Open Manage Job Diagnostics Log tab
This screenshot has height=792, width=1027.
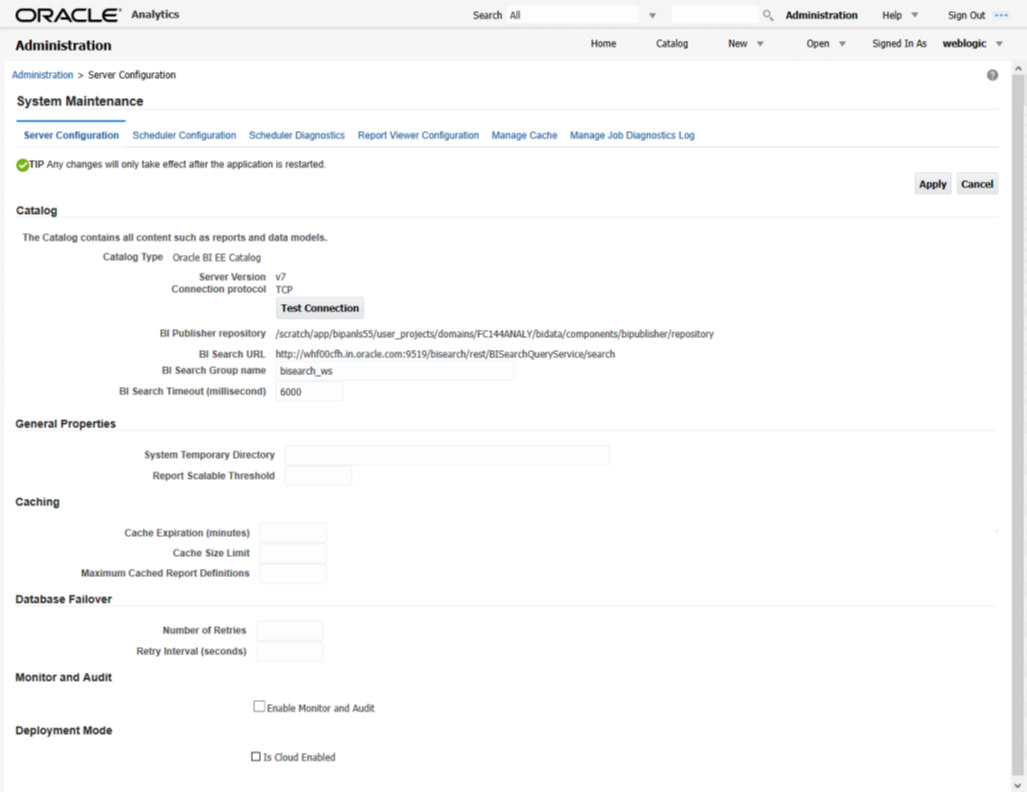click(632, 135)
